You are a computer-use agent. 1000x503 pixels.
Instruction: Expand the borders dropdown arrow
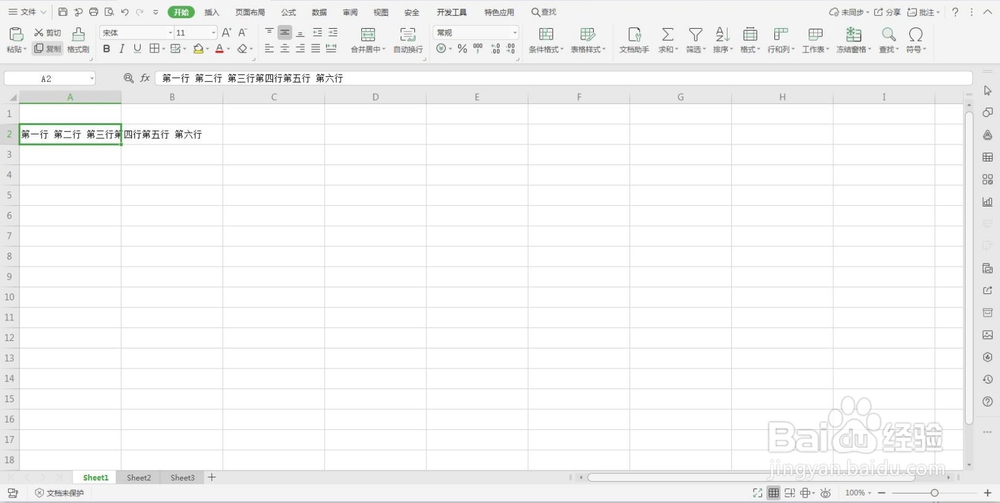[163, 49]
